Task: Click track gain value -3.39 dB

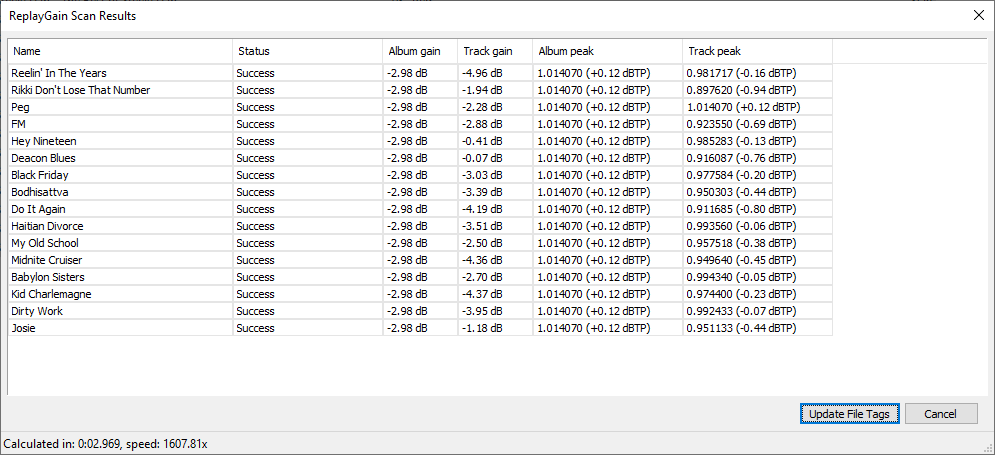Action: (x=482, y=192)
